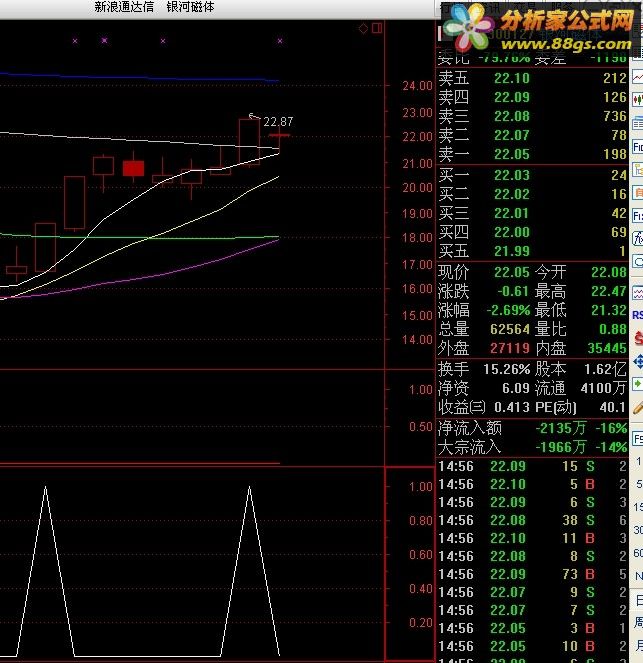
Task: Open the time-sharing line chart icon
Action: tap(638, 77)
